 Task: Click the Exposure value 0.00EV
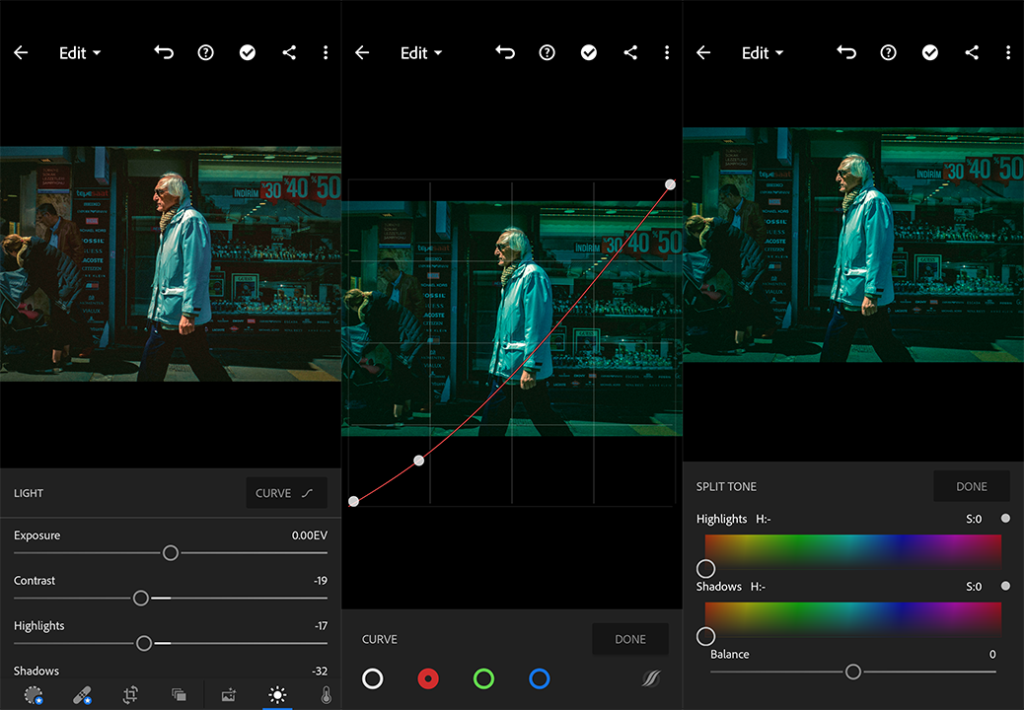[x=310, y=536]
